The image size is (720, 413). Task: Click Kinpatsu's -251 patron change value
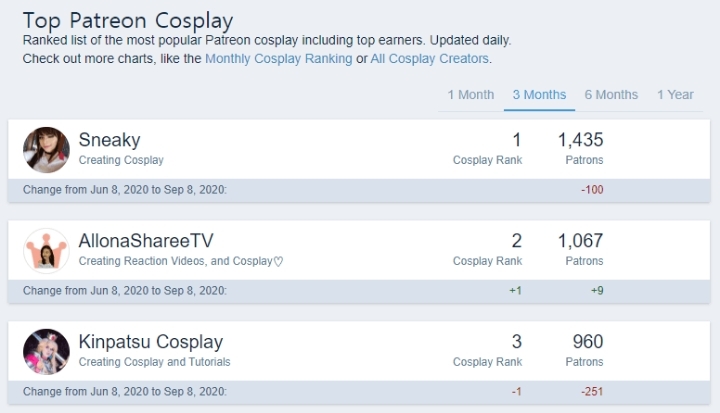[592, 392]
